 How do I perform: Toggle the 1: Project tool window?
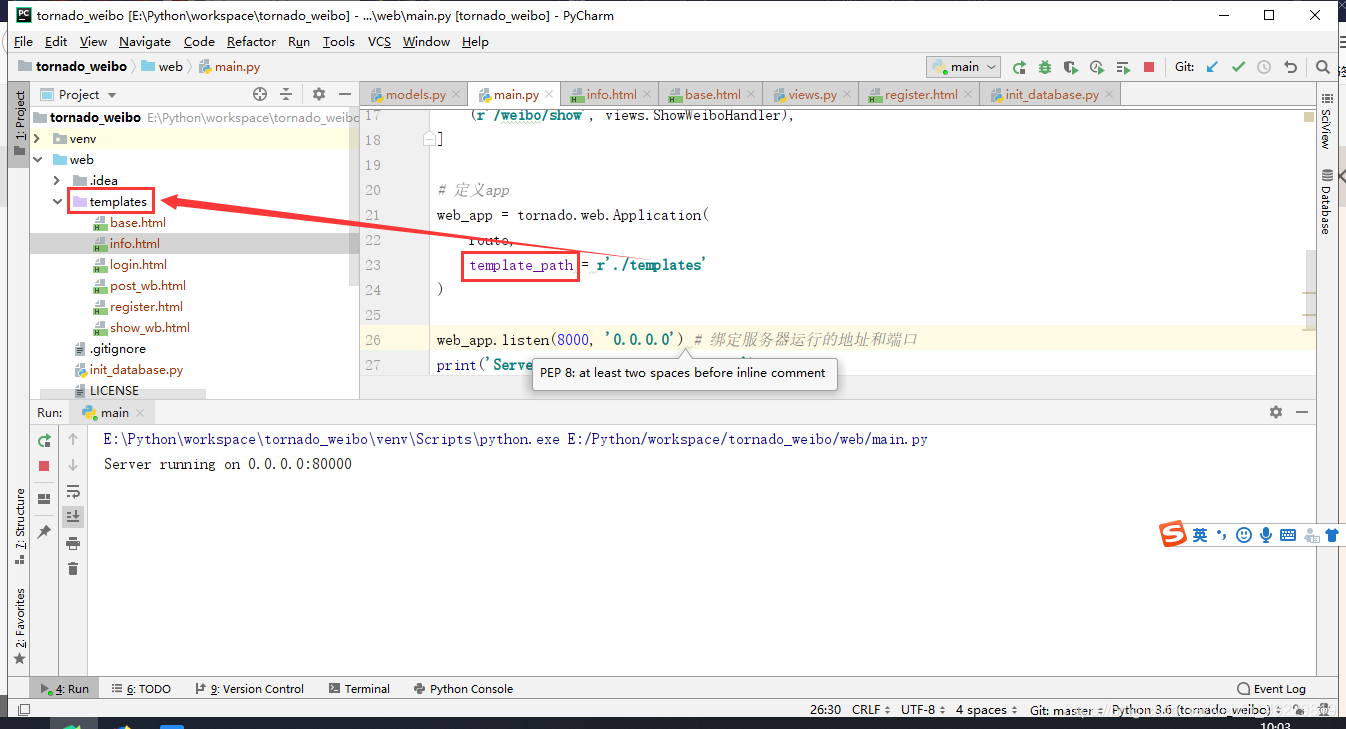point(19,123)
